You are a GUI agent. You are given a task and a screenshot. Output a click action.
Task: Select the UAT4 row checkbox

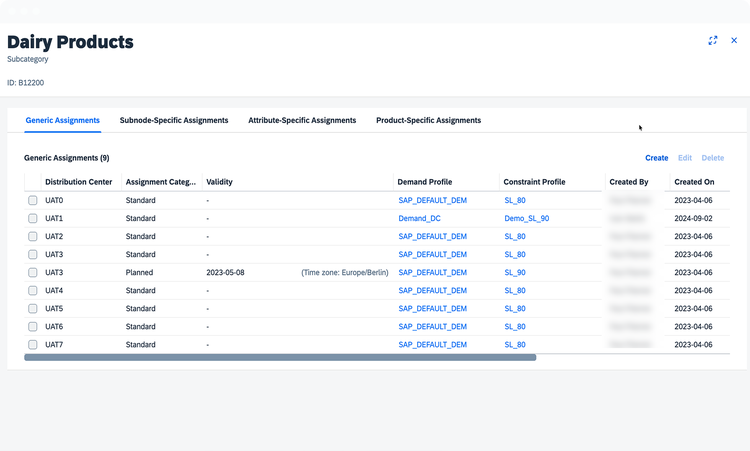33,290
